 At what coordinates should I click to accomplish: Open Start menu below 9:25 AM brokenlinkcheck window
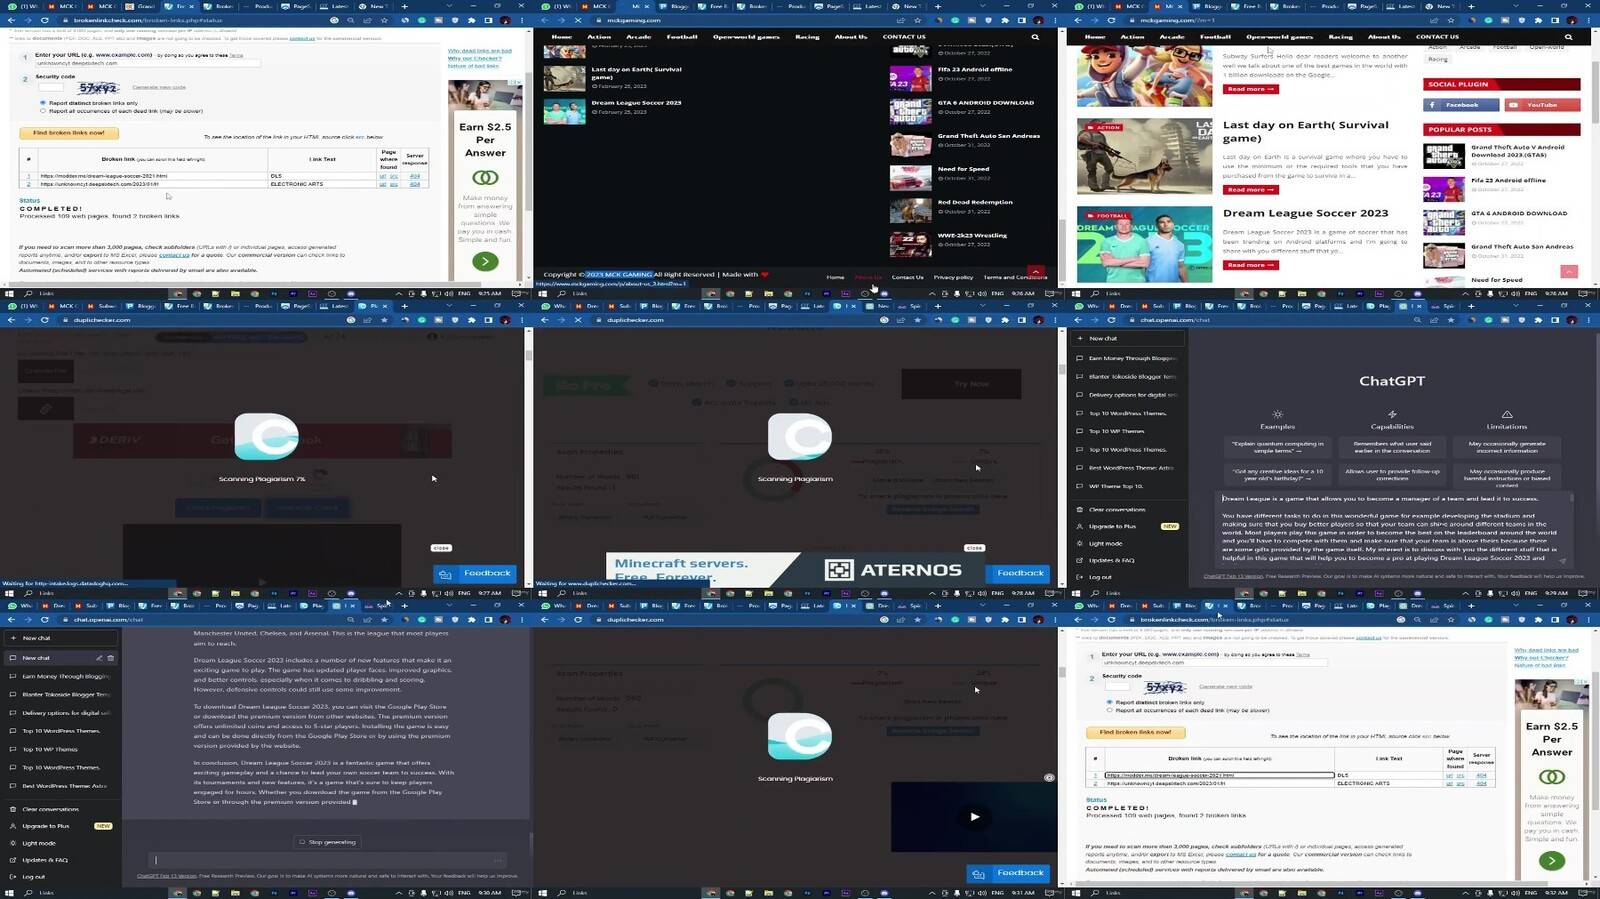click(11, 294)
